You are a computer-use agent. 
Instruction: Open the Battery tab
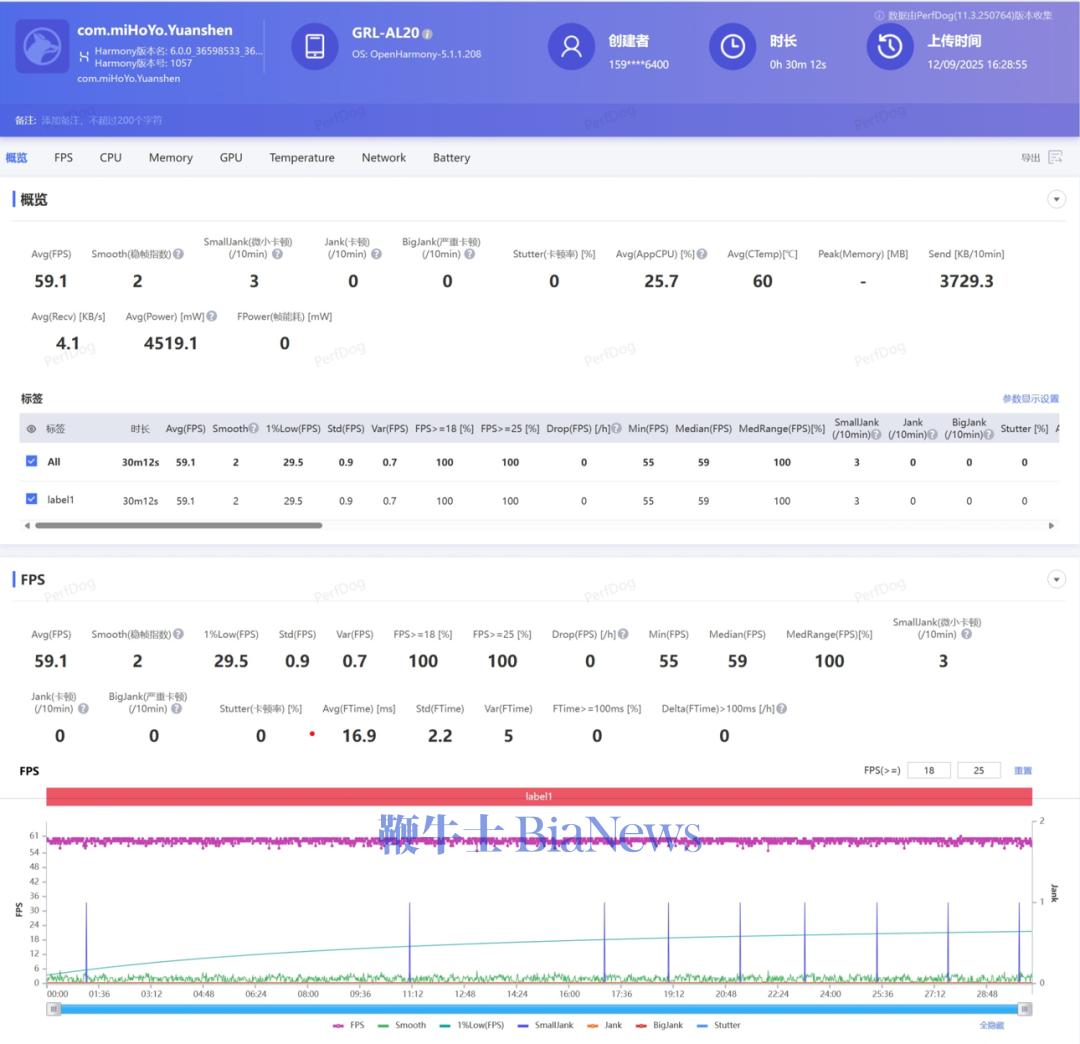(451, 158)
